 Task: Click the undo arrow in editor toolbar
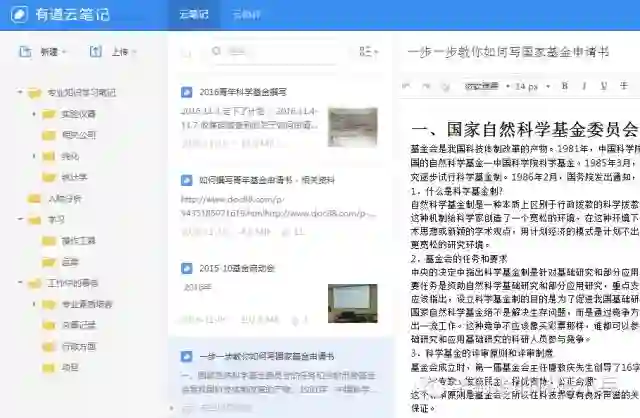click(x=406, y=86)
